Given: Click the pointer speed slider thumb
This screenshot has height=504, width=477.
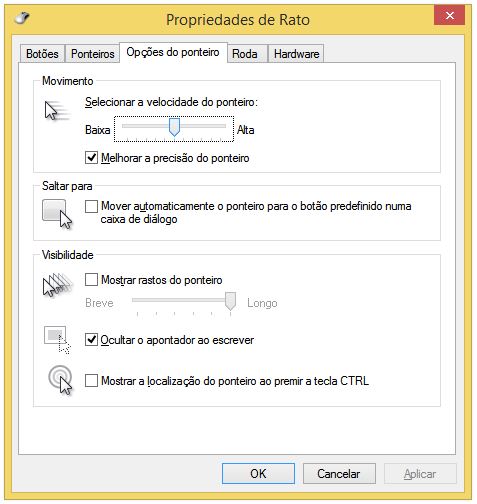Looking at the screenshot, I should [174, 127].
